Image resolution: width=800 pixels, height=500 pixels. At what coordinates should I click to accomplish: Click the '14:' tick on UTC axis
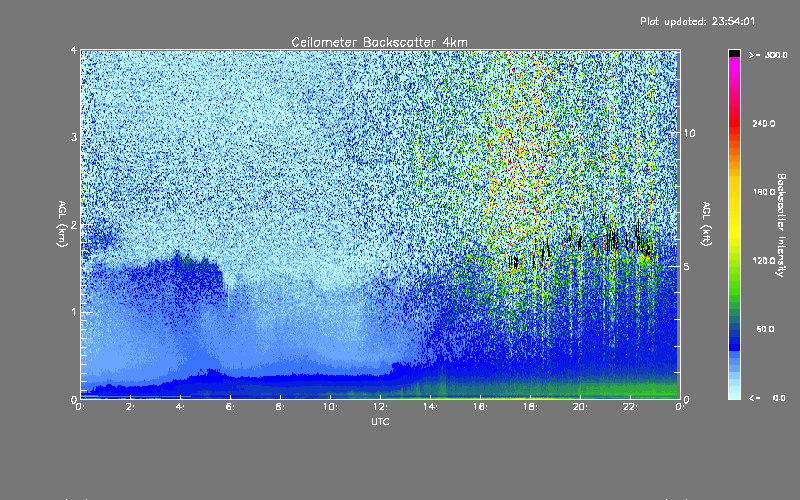click(430, 407)
